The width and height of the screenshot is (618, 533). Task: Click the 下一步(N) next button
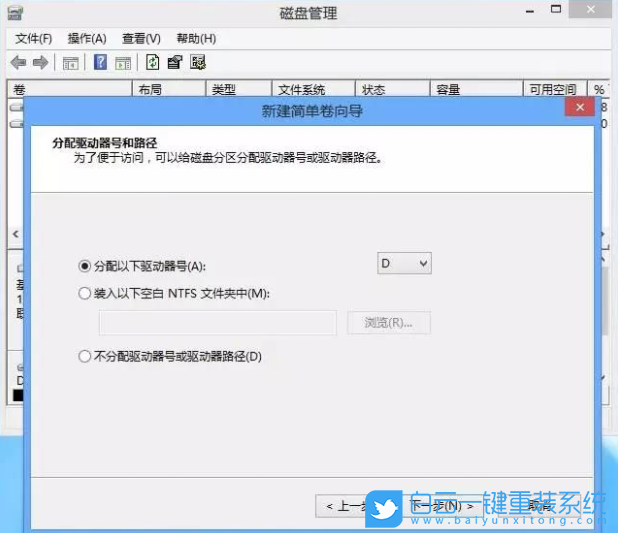pos(441,506)
